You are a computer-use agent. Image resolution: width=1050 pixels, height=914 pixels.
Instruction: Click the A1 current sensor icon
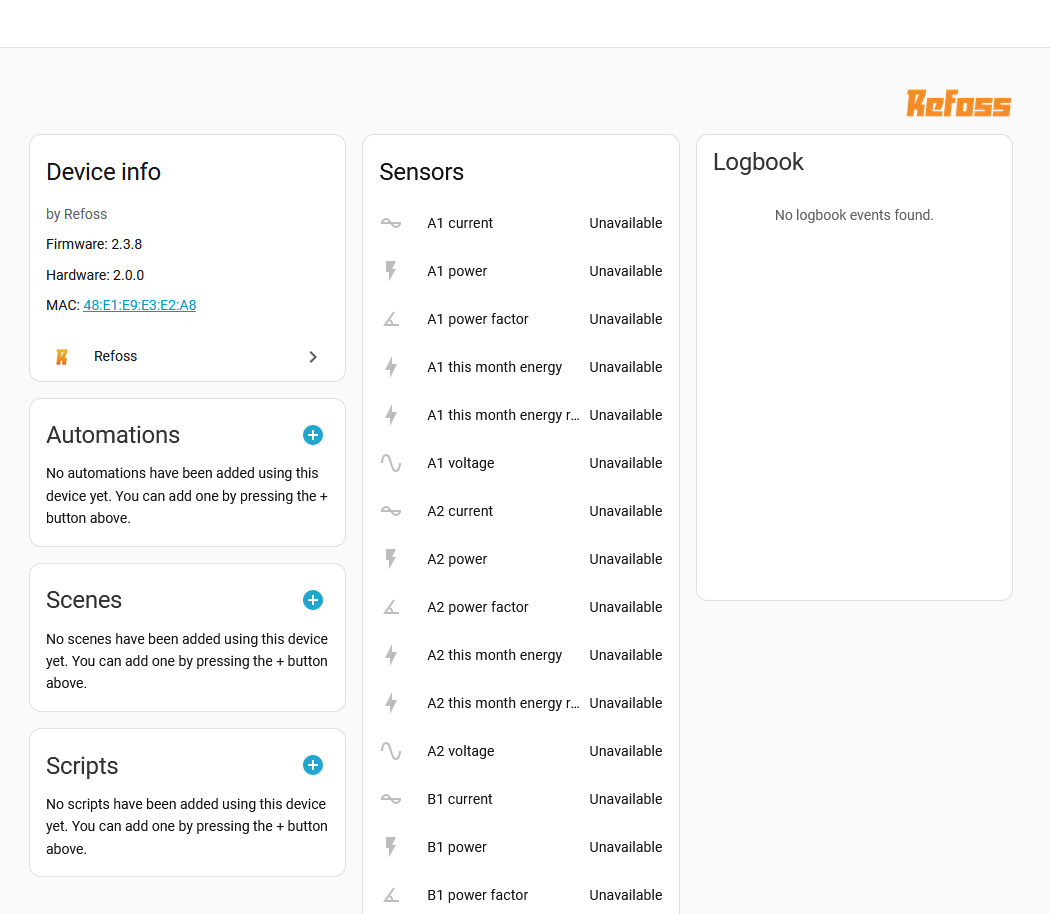pos(391,223)
